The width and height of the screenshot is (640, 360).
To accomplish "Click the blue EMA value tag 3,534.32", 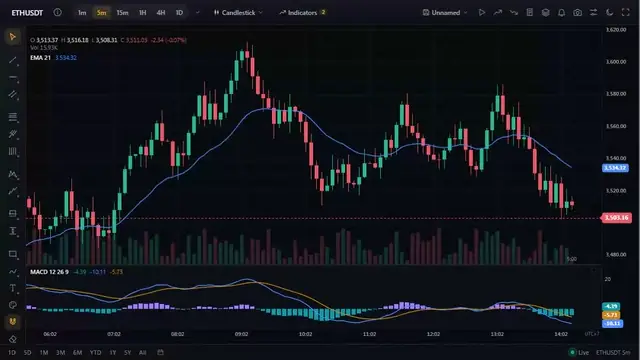I will 615,168.
